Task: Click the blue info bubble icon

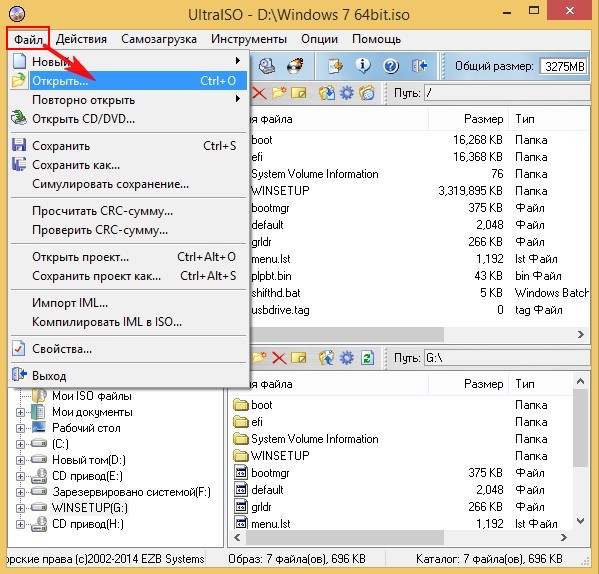Action: point(363,66)
